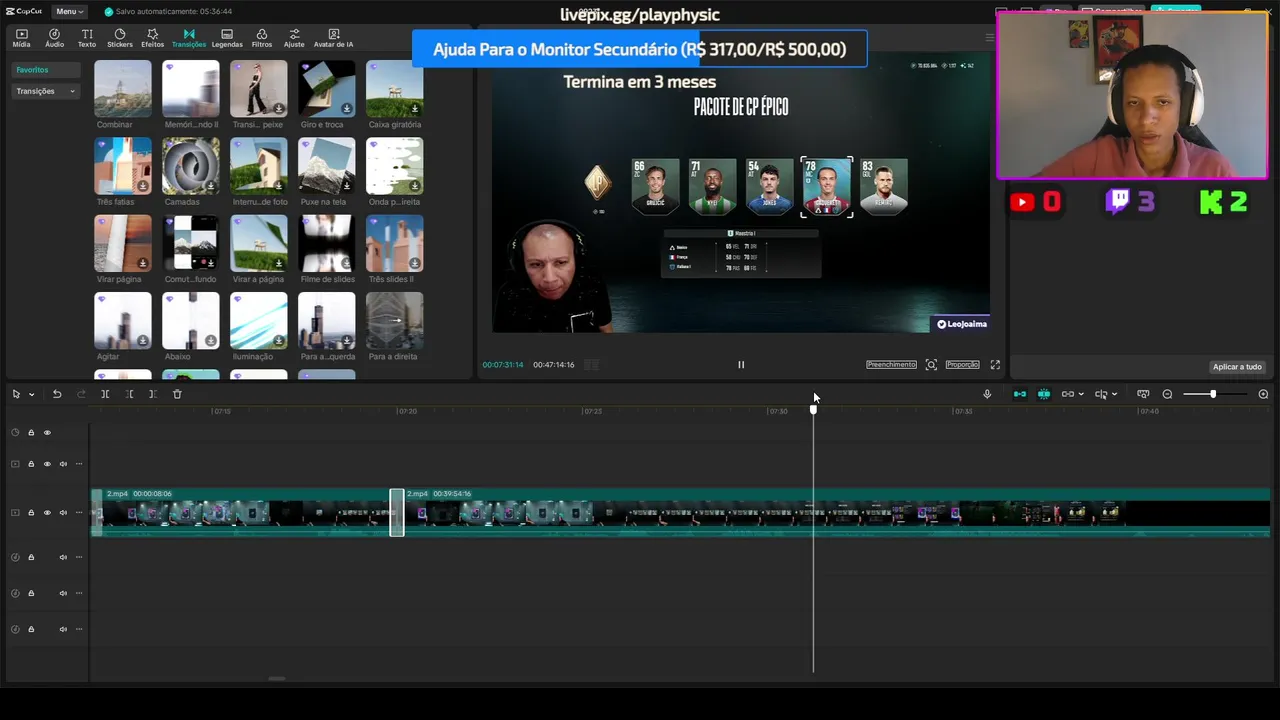Select the Iluminação transition thumbnail
This screenshot has width=1280, height=720.
259,320
